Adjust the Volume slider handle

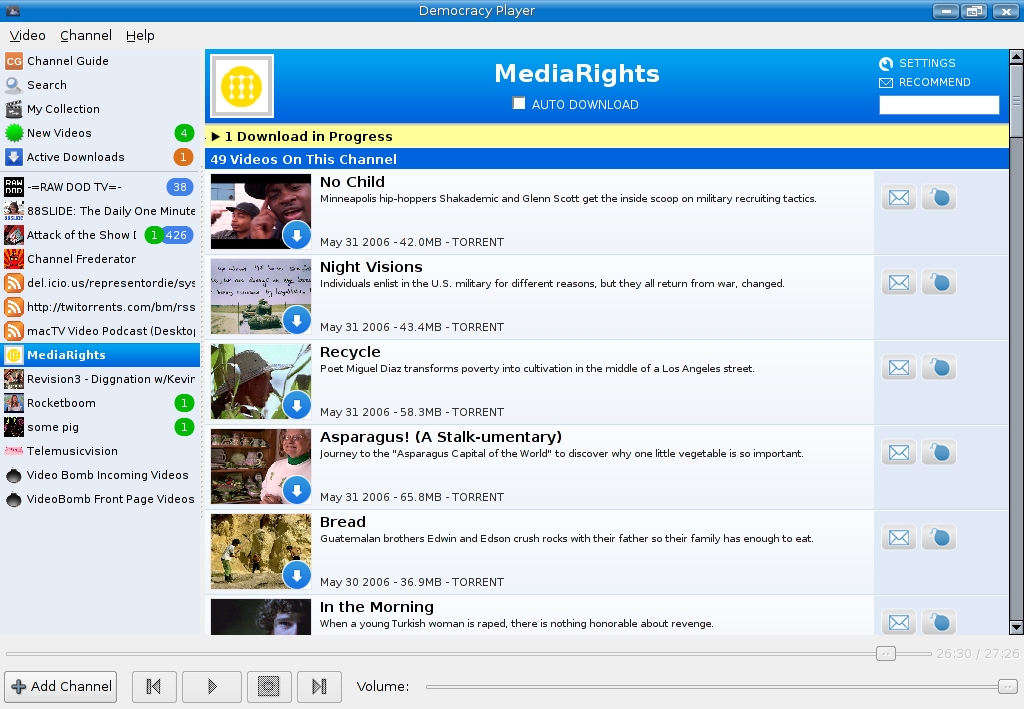[1007, 686]
